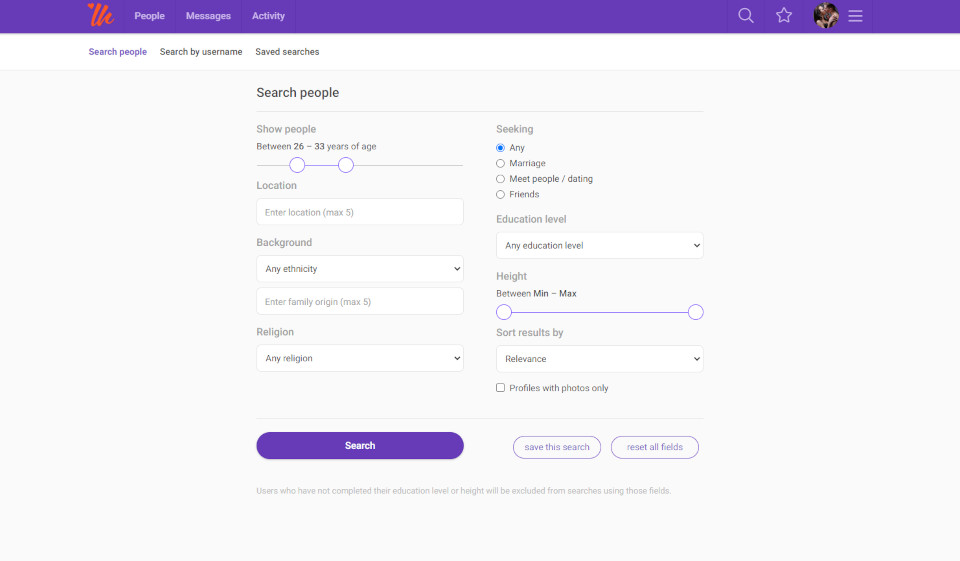Select the Friends radio button
This screenshot has width=960, height=561.
(x=501, y=194)
